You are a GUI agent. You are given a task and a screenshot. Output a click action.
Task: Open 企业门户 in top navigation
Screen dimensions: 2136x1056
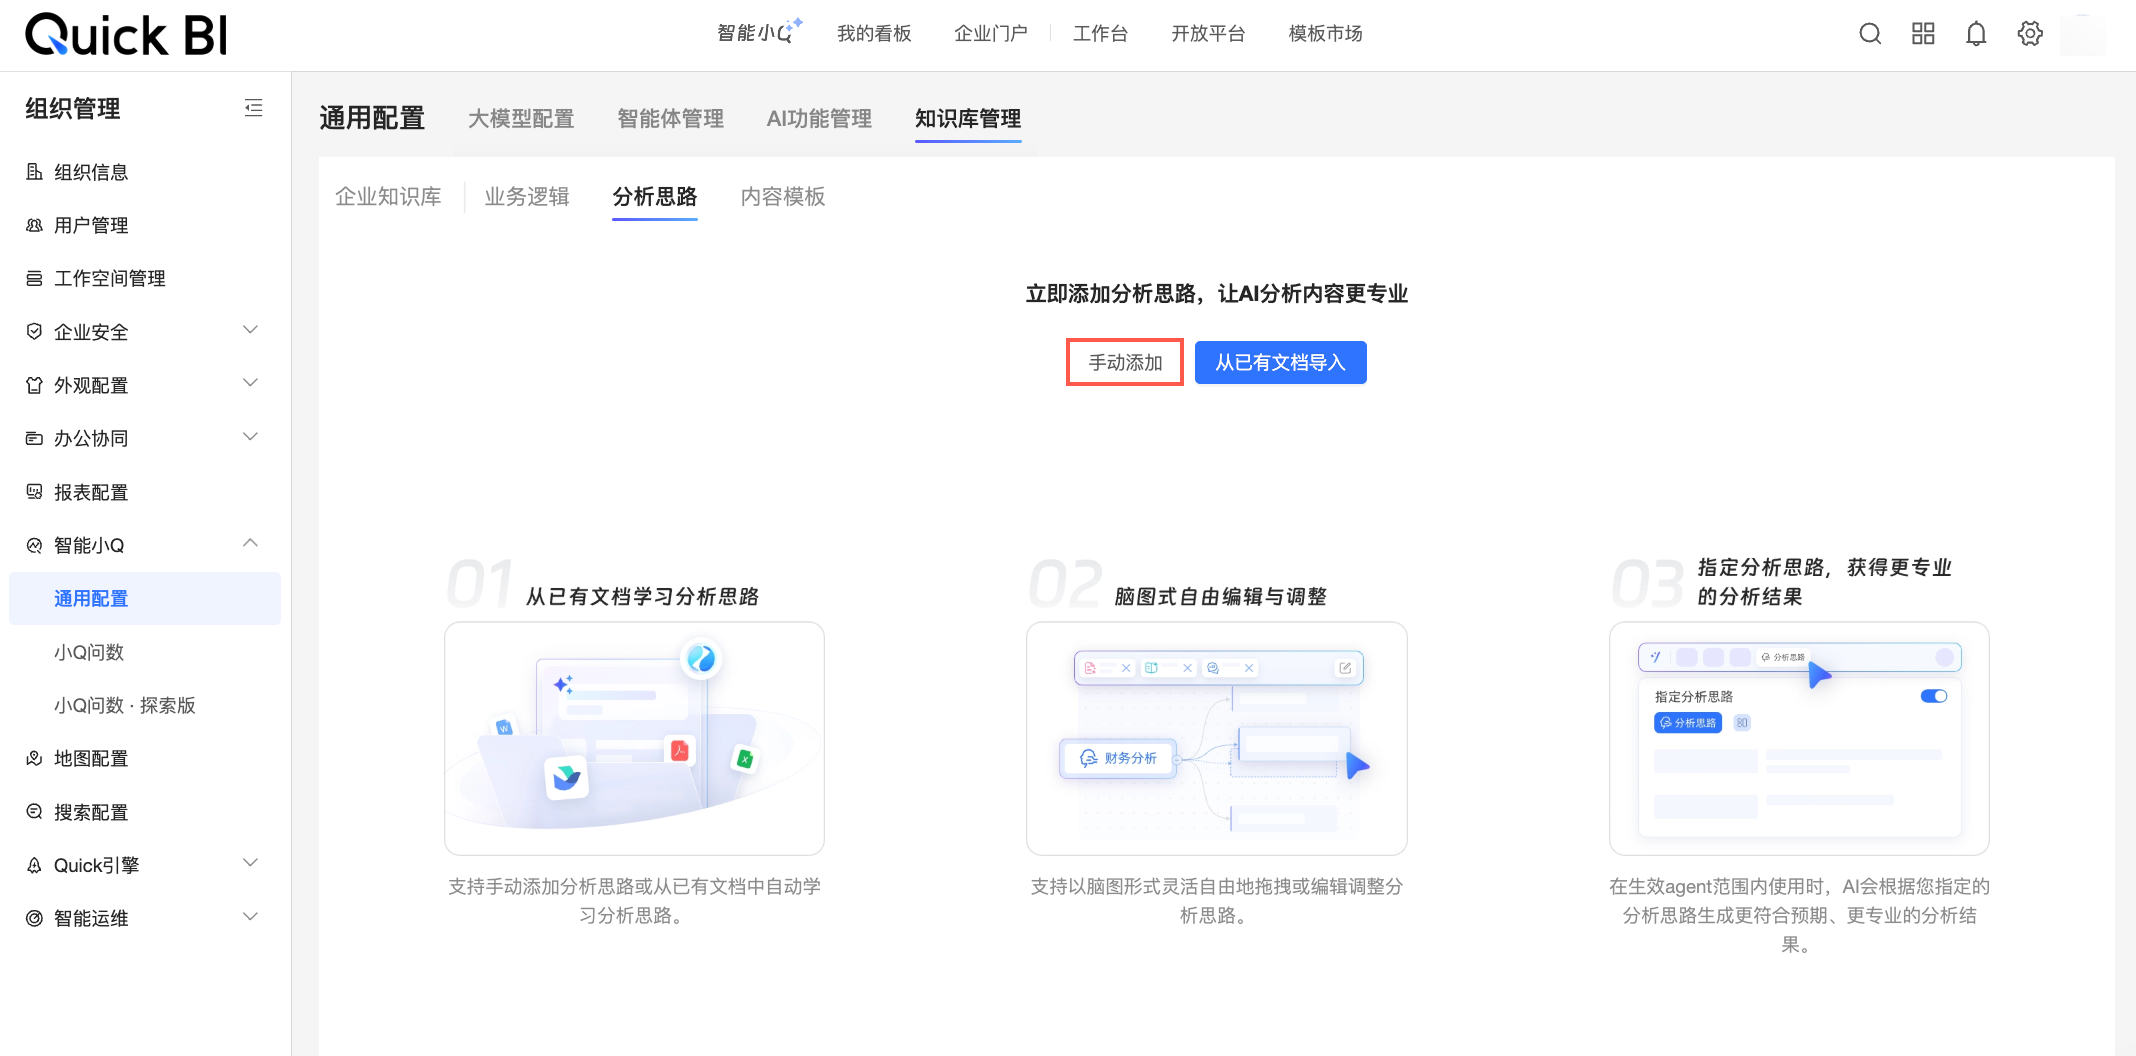coord(991,34)
